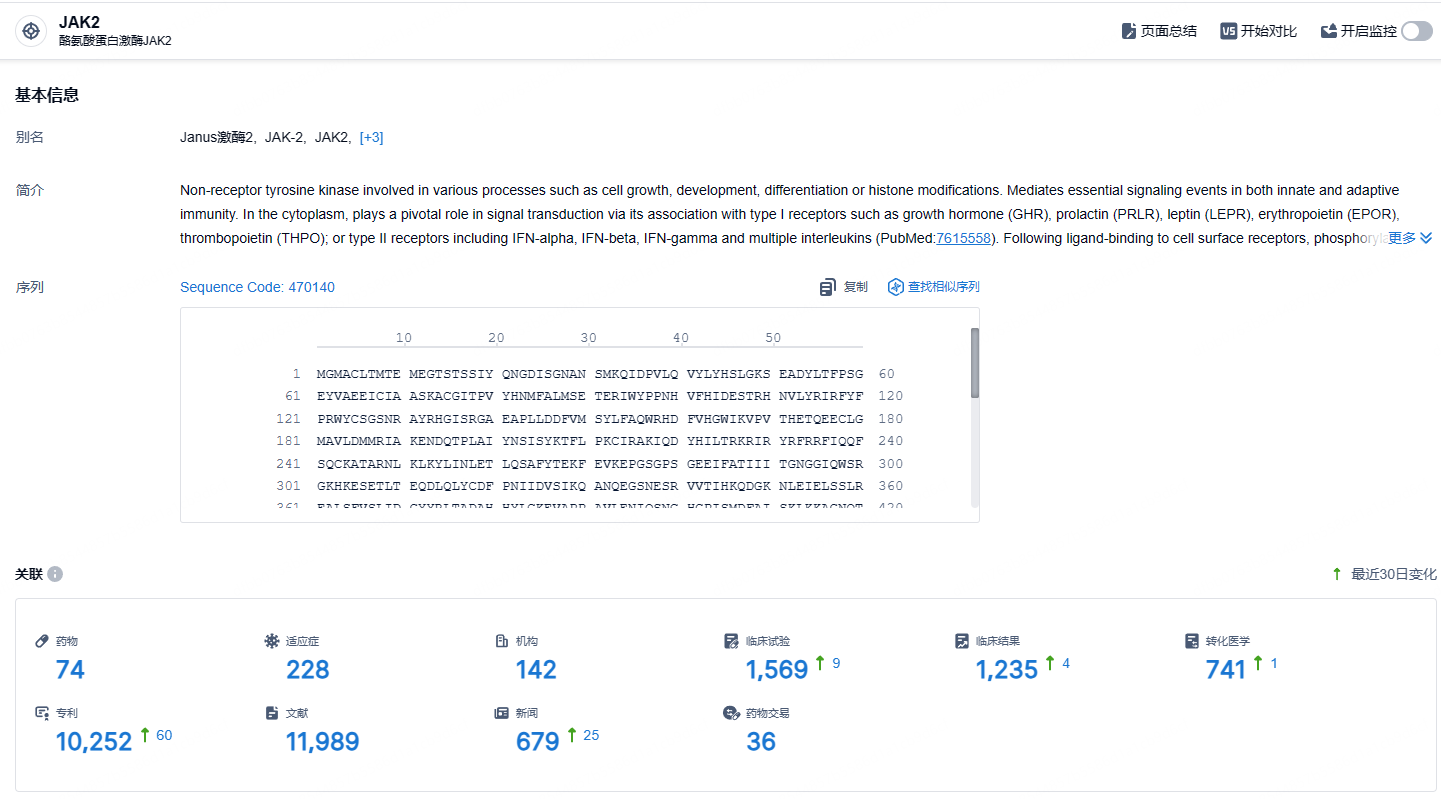Open PubMed reference 7615558
The height and width of the screenshot is (799, 1441).
point(963,238)
